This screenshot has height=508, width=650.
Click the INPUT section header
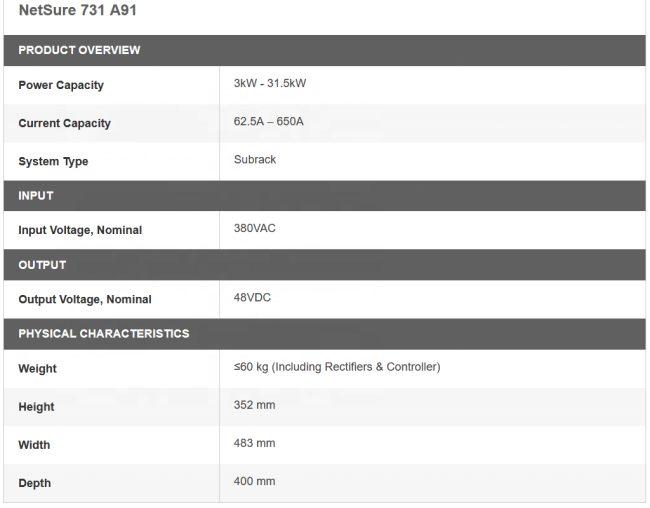[325, 196]
